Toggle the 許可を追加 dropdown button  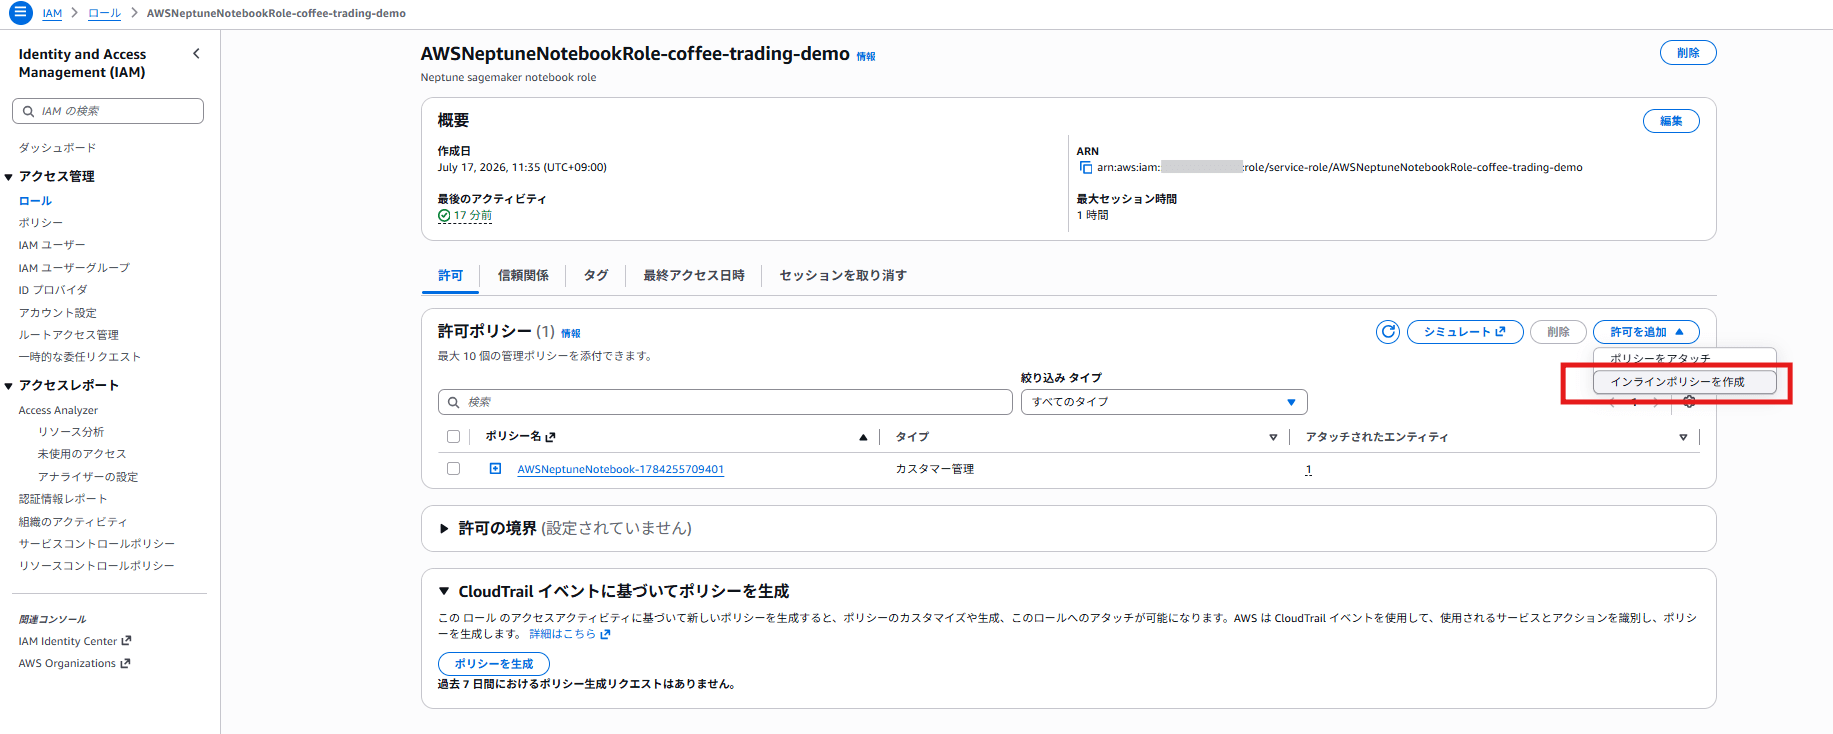[x=1646, y=332]
